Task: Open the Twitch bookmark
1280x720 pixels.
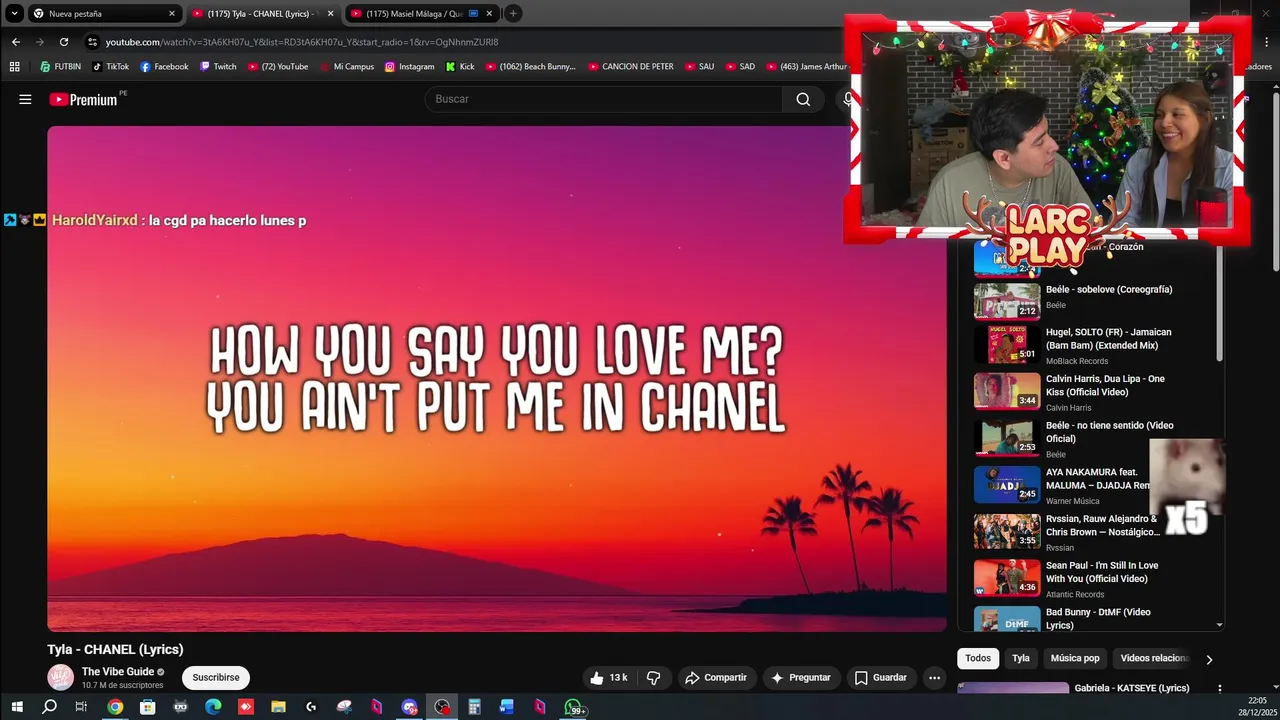Action: point(218,67)
